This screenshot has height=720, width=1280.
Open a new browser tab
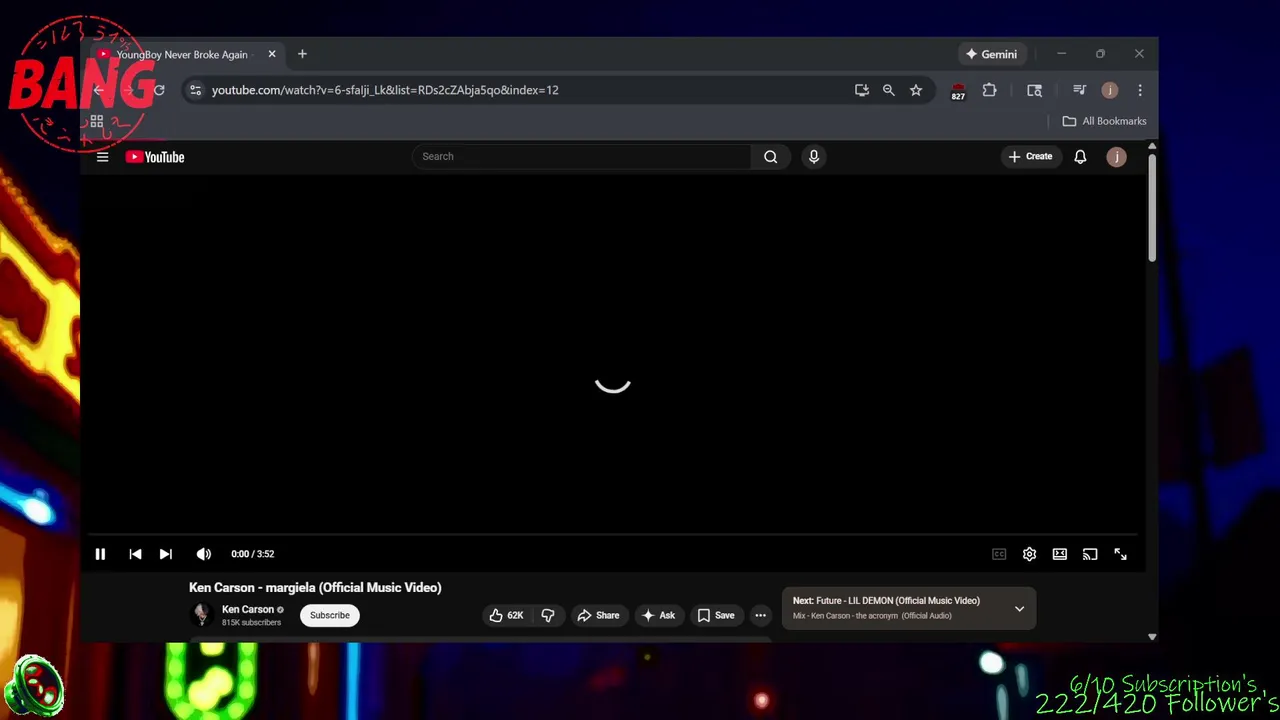coord(302,54)
